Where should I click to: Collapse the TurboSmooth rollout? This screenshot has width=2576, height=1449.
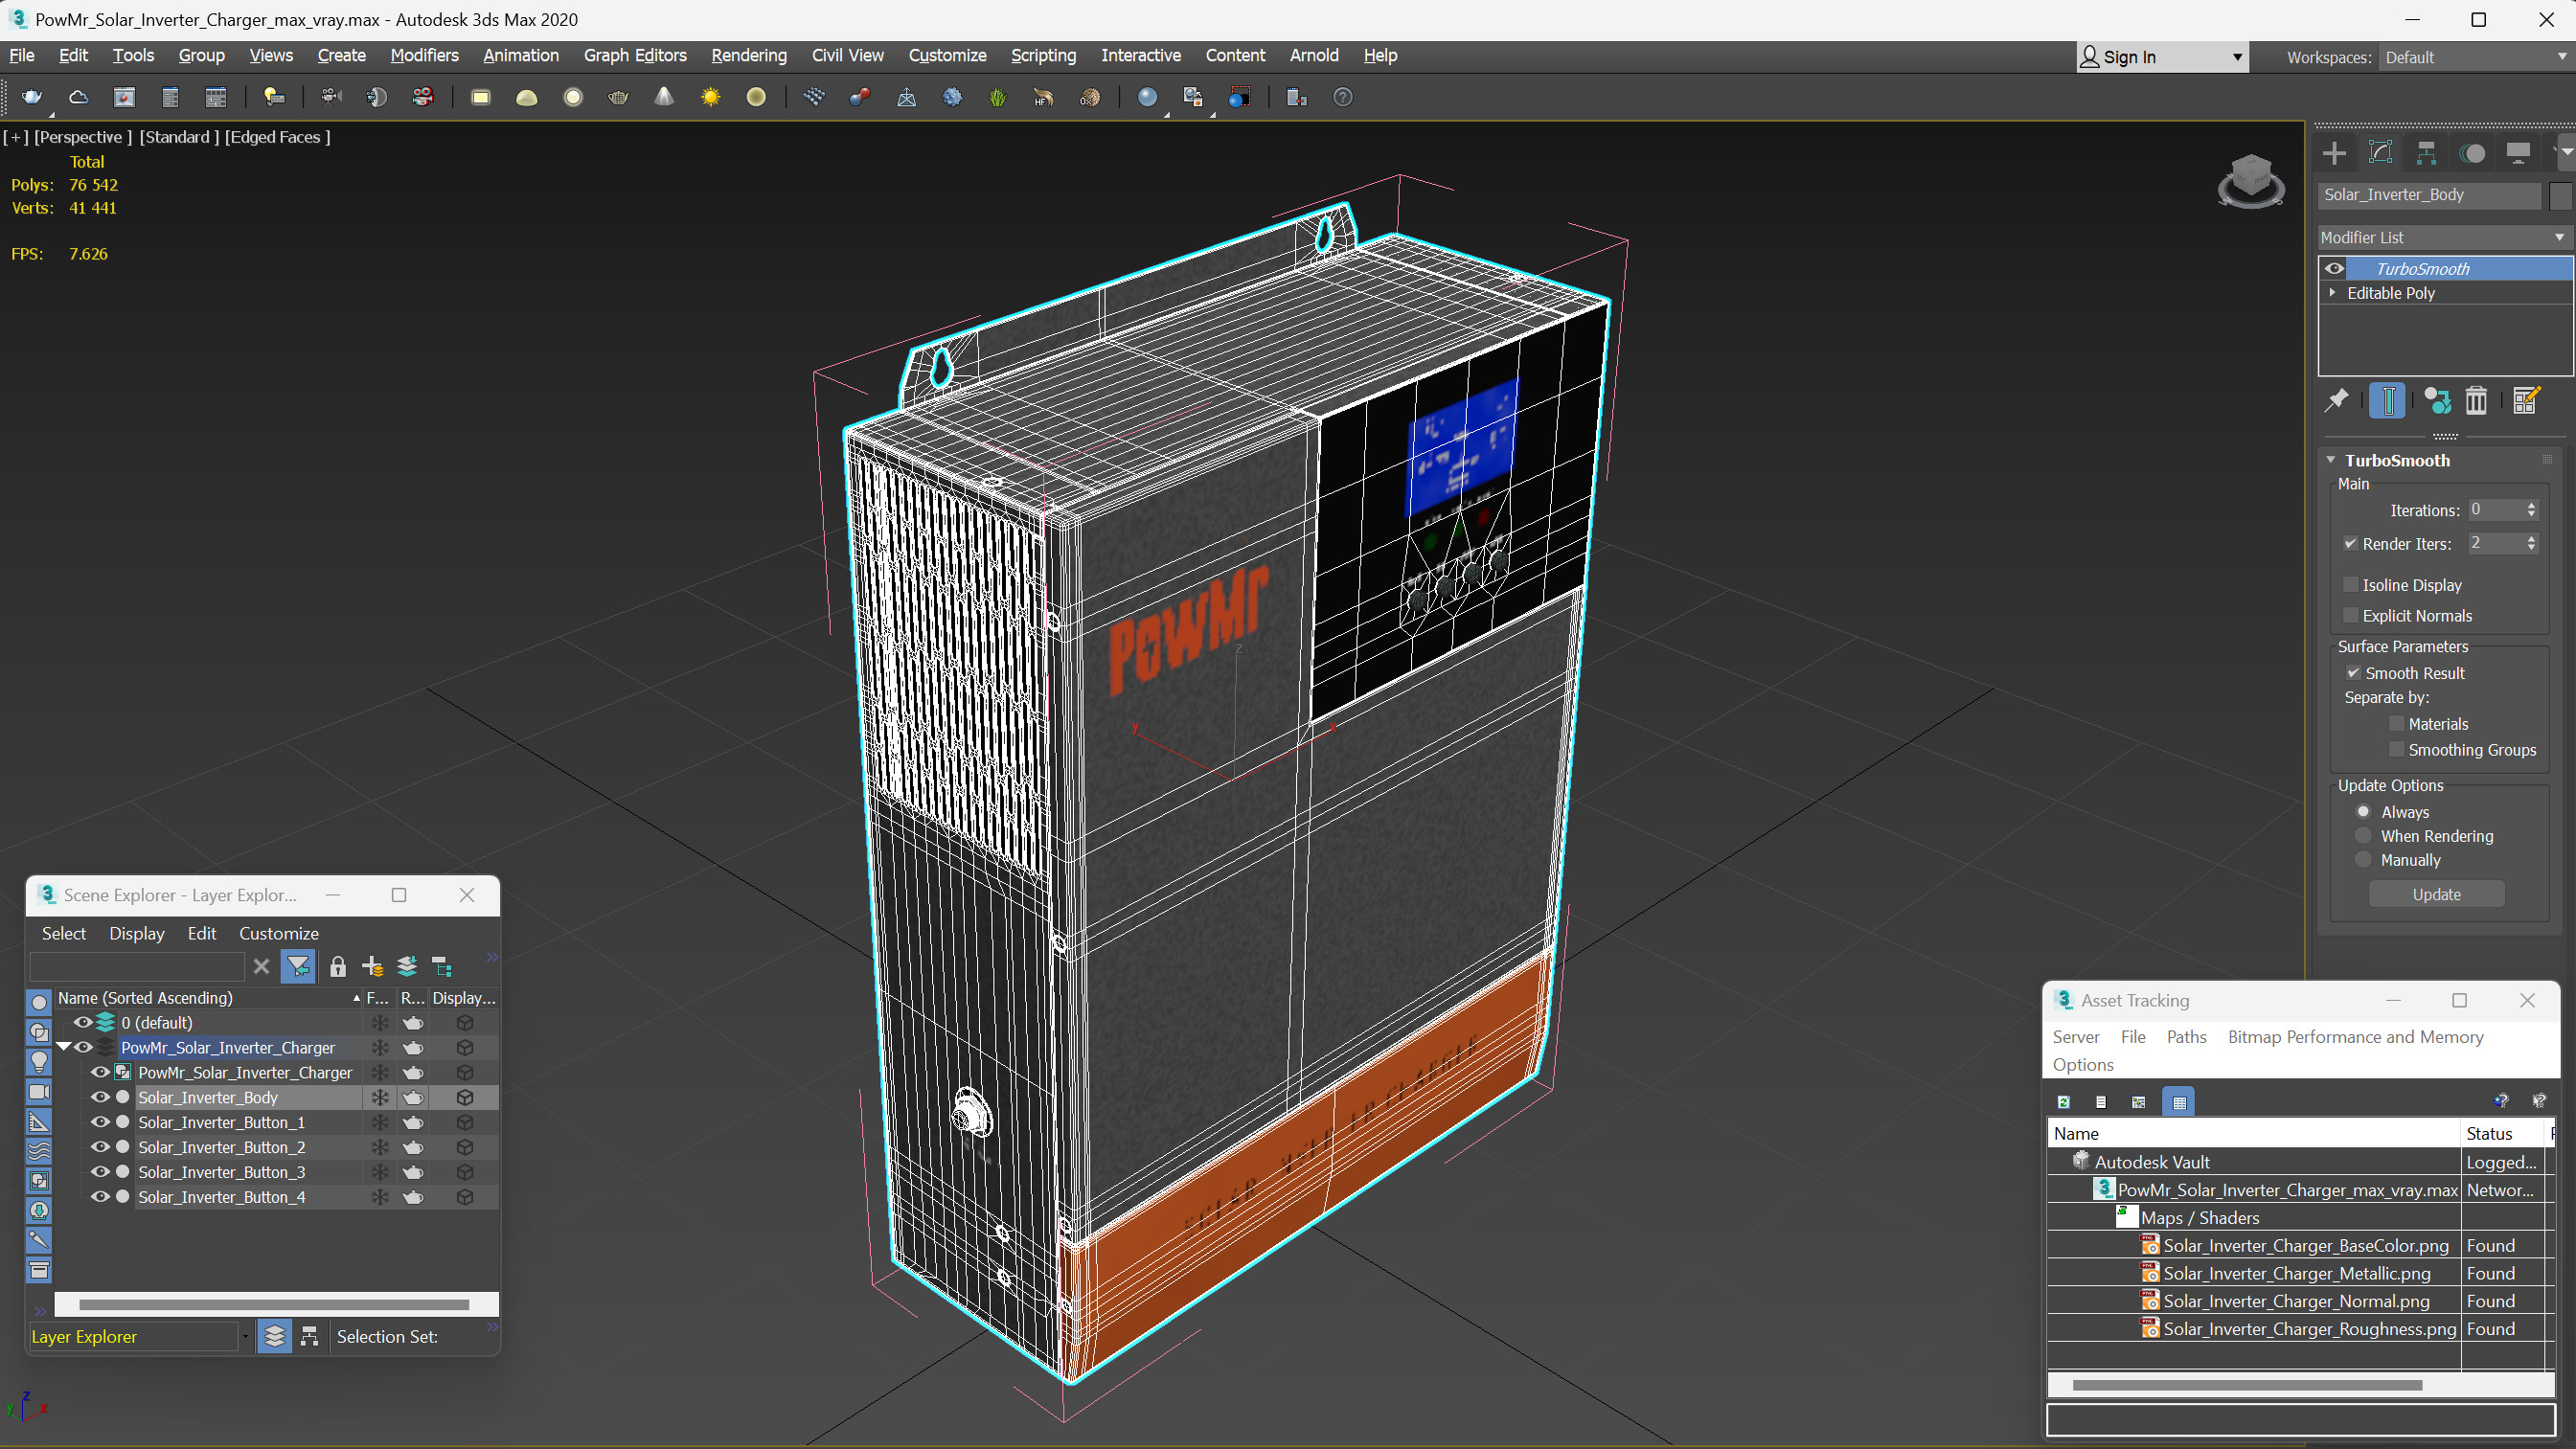pos(2331,460)
